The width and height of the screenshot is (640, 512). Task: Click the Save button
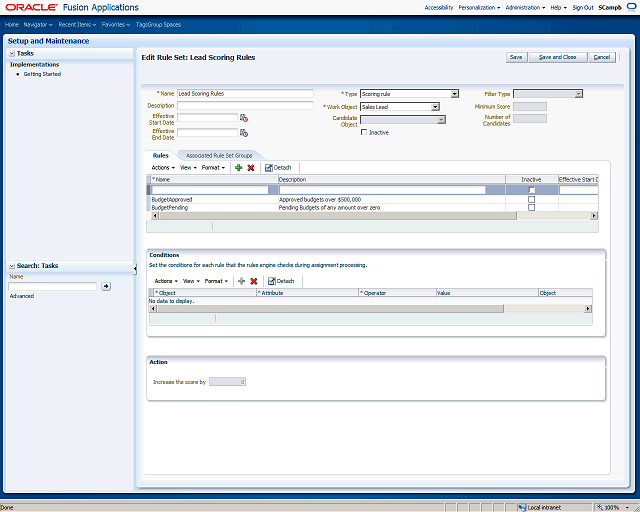[x=516, y=57]
